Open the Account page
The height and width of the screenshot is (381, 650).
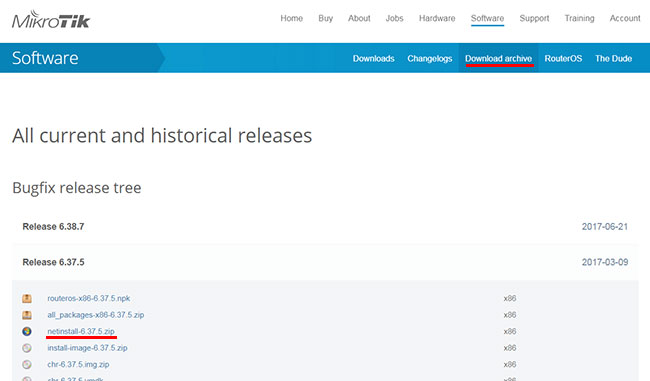point(625,18)
